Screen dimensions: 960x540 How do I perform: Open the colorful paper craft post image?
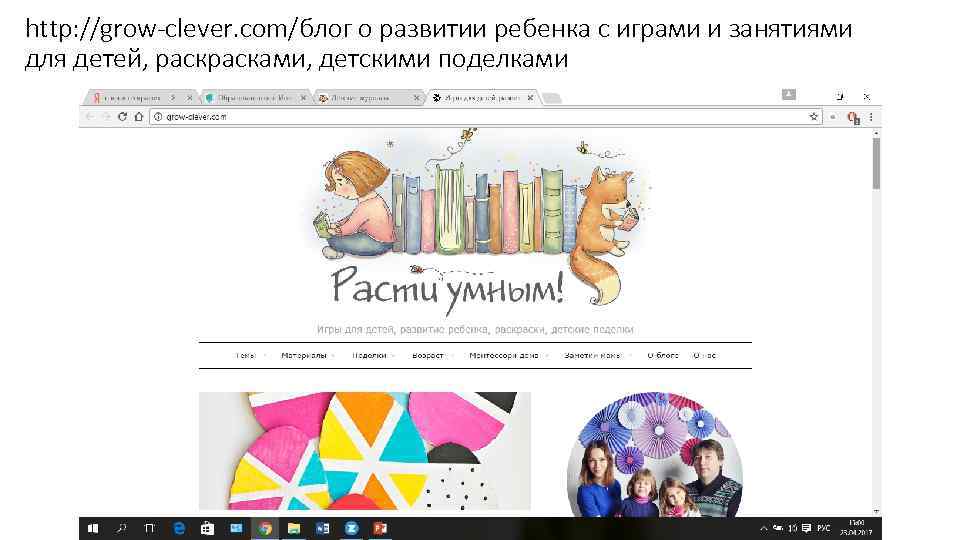365,451
